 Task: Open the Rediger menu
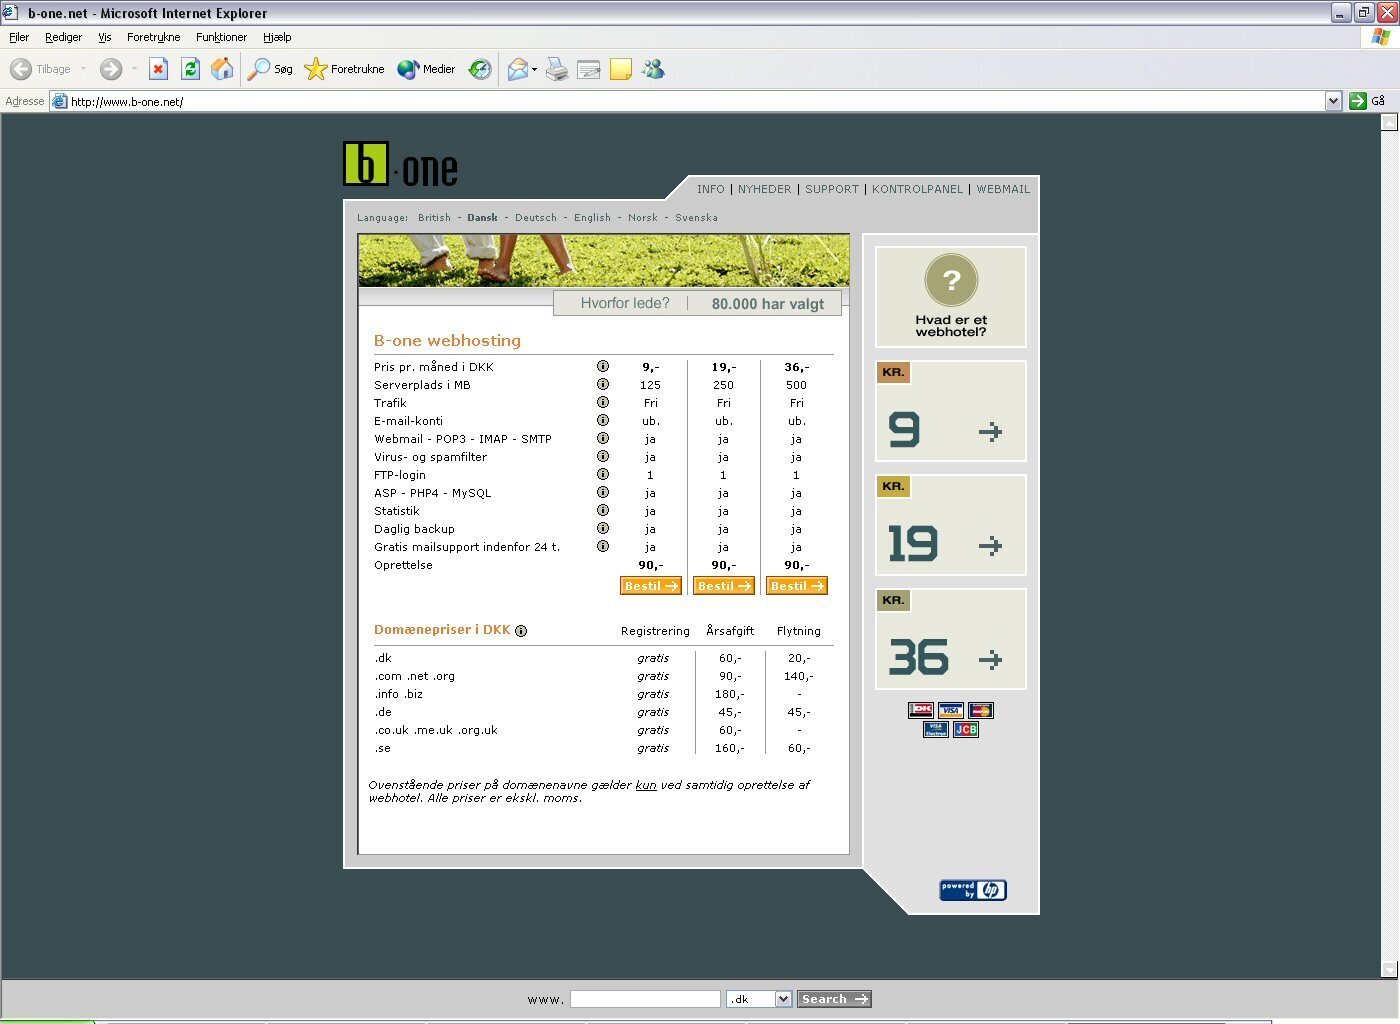tap(63, 37)
